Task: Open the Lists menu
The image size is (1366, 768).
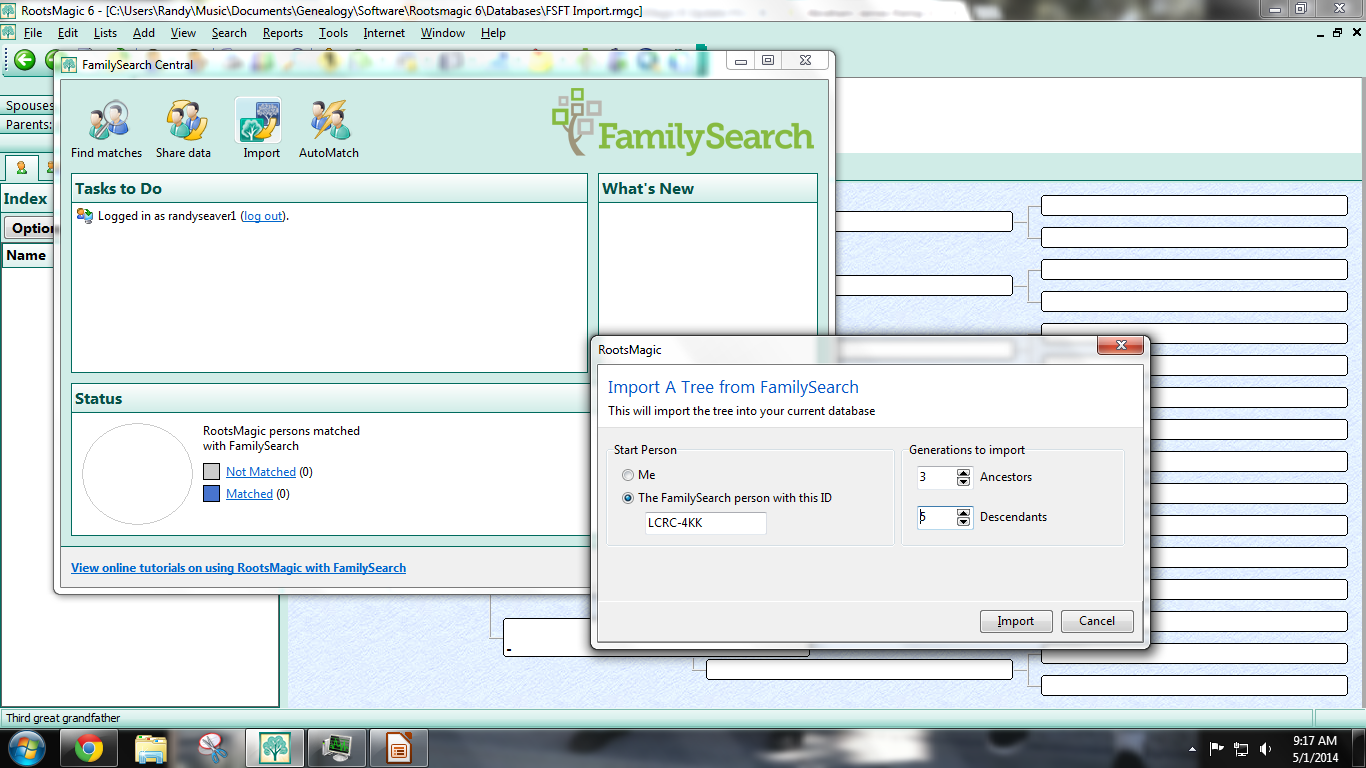Action: tap(105, 33)
